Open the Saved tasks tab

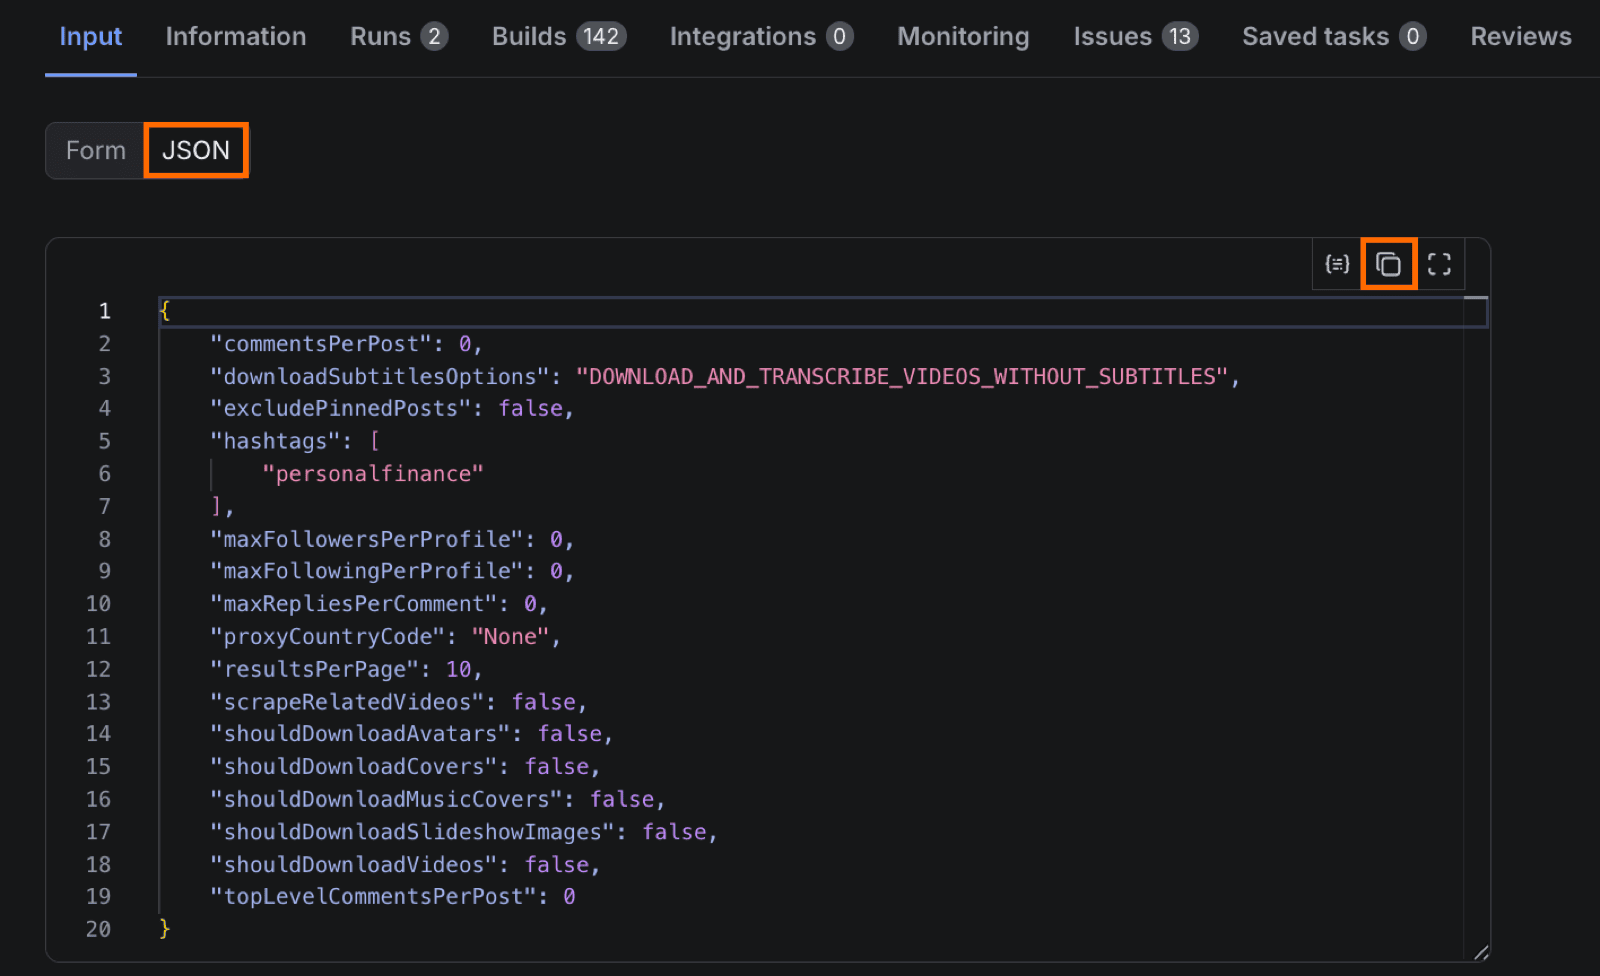pyautogui.click(x=1334, y=37)
